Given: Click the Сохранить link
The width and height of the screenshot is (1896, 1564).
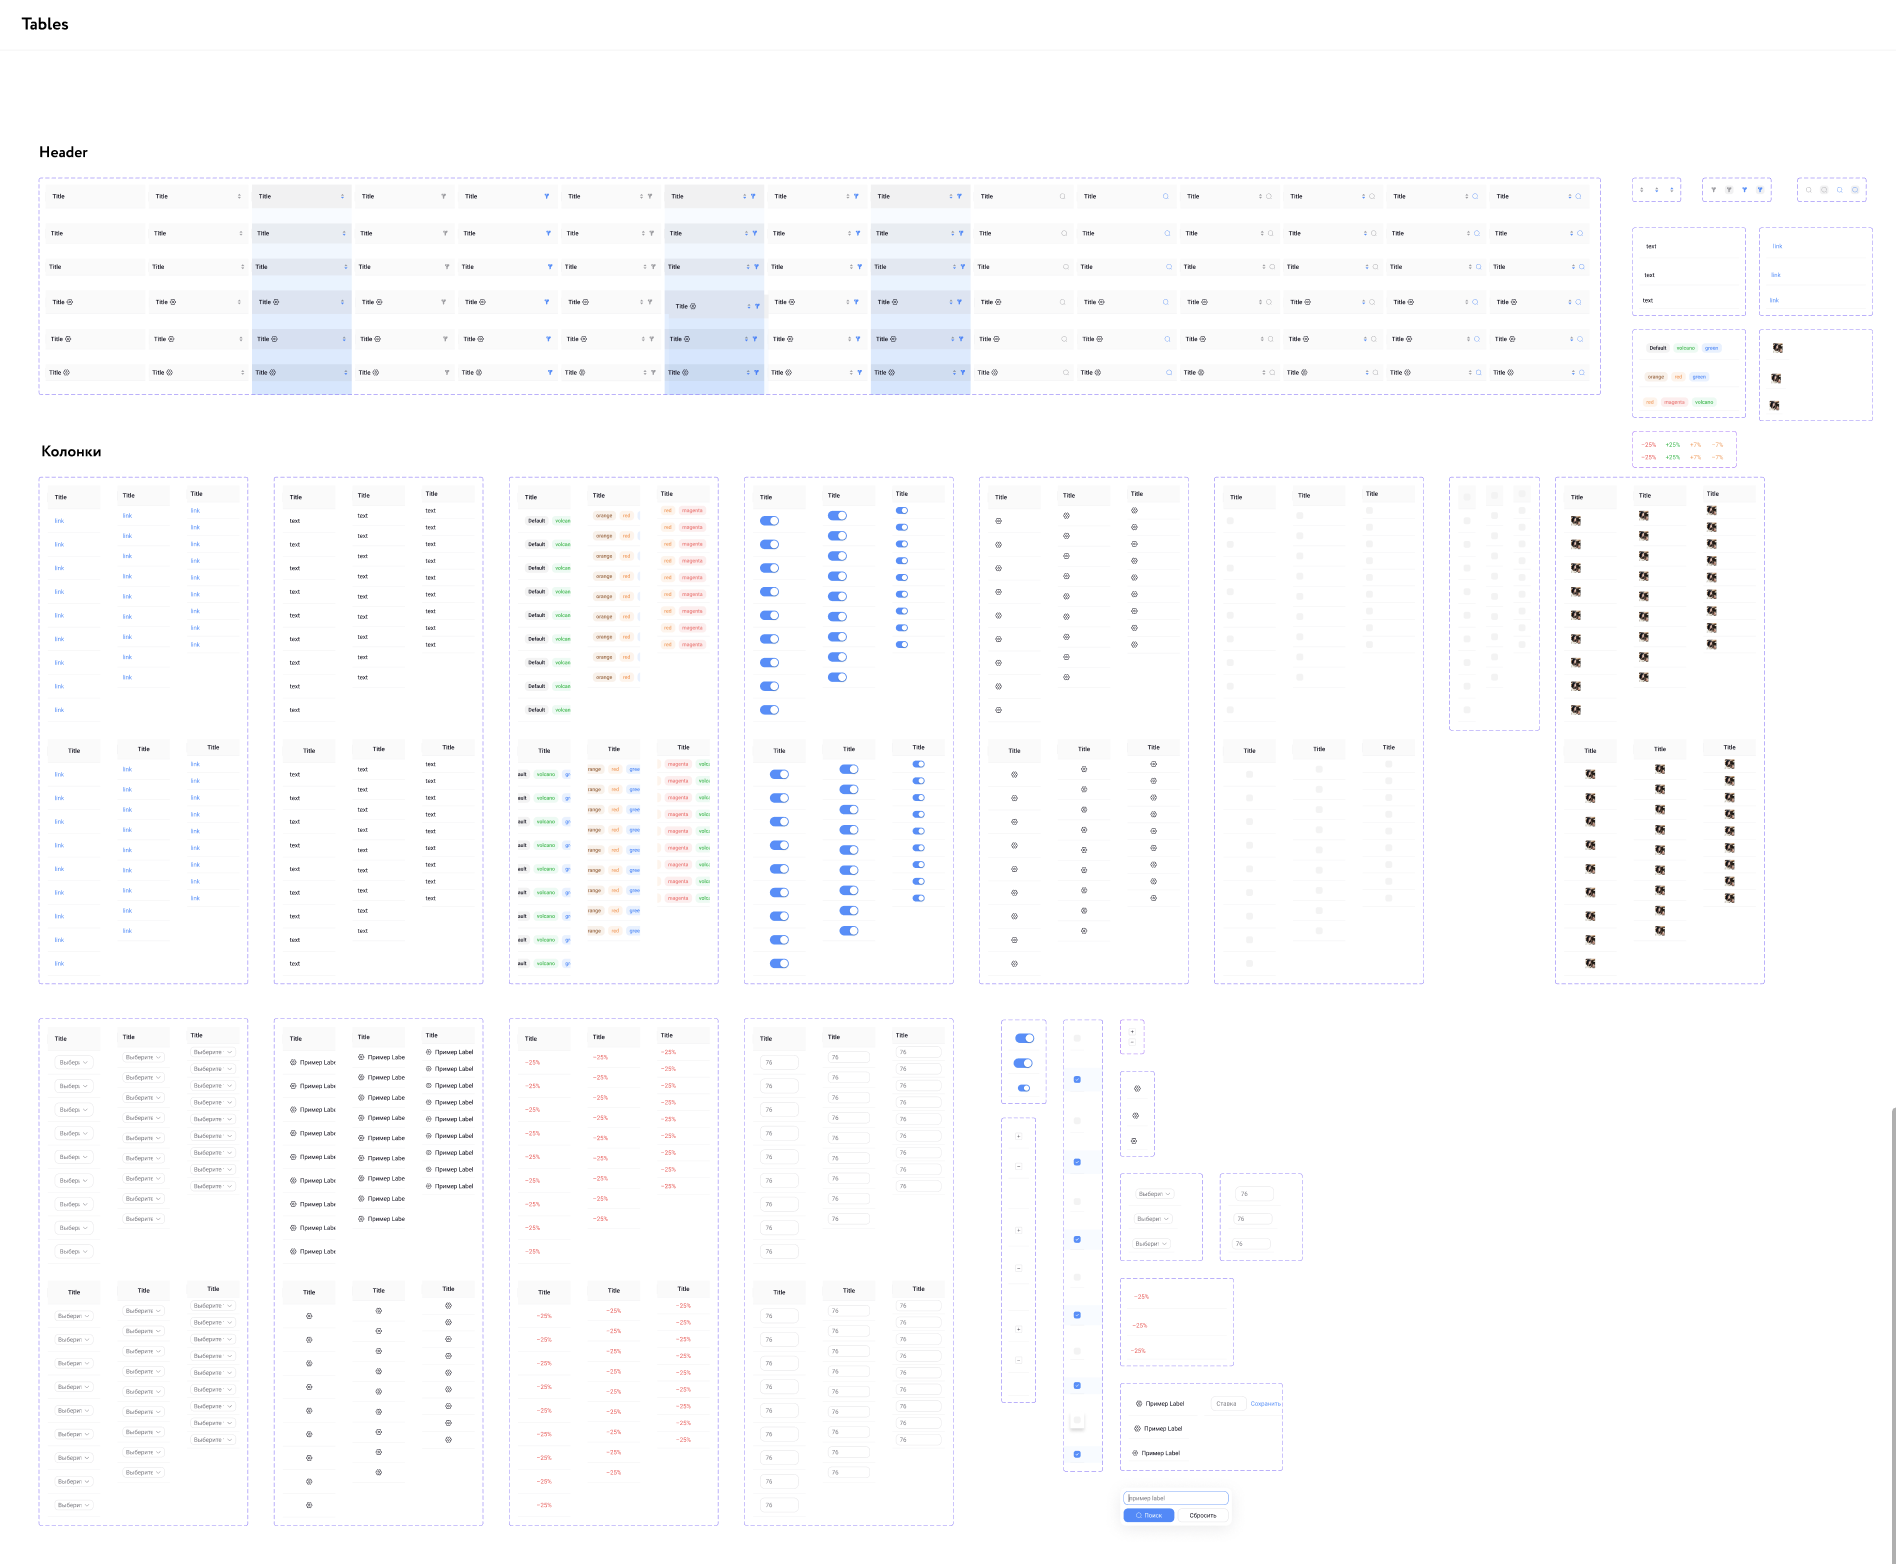Looking at the screenshot, I should click(x=1265, y=1404).
